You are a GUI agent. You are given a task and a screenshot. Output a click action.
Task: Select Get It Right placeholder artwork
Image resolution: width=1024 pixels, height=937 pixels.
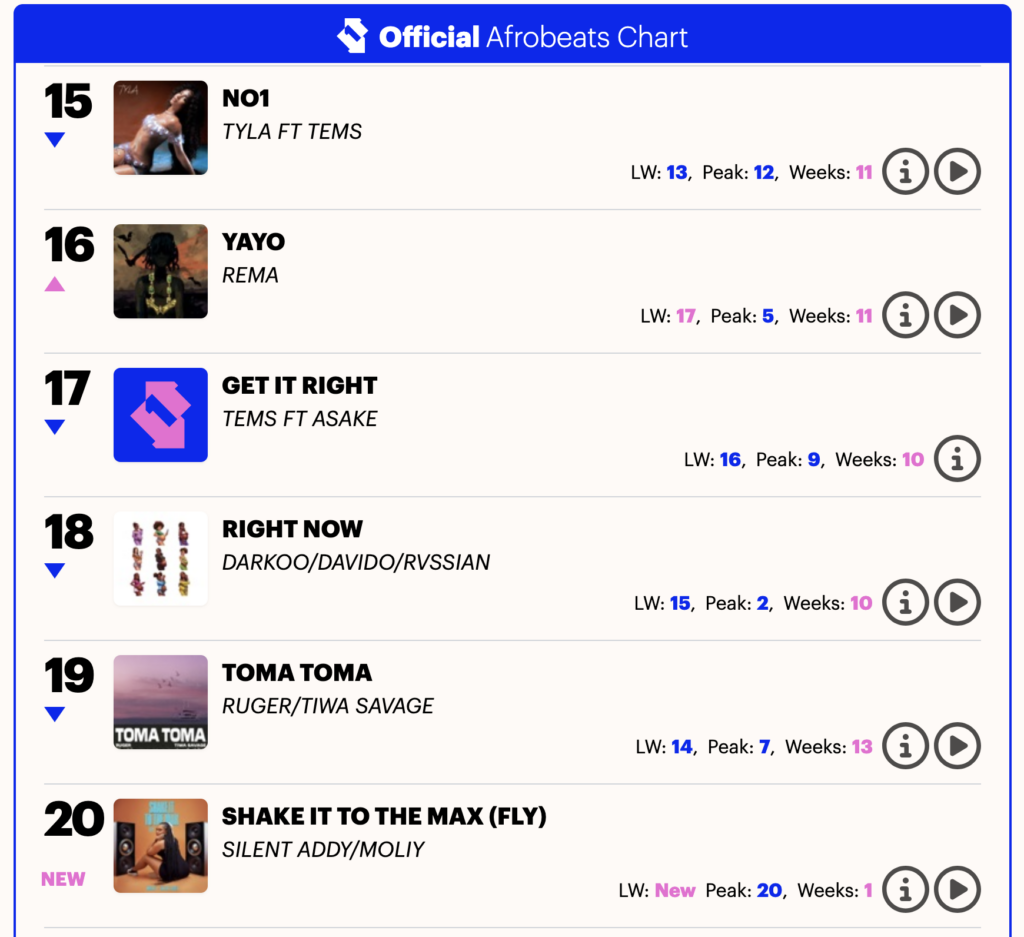(161, 415)
